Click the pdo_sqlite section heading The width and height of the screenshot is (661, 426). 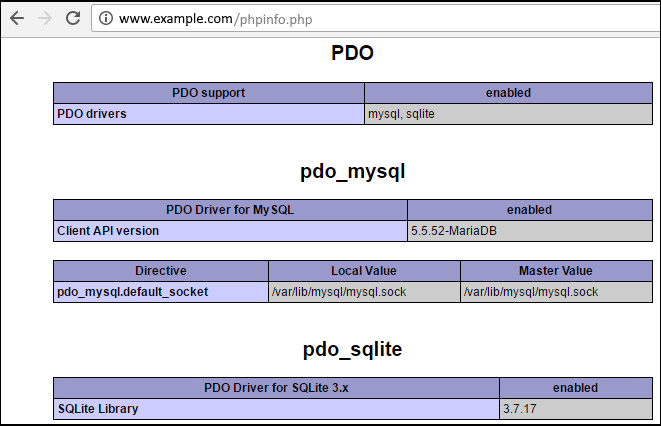point(352,349)
